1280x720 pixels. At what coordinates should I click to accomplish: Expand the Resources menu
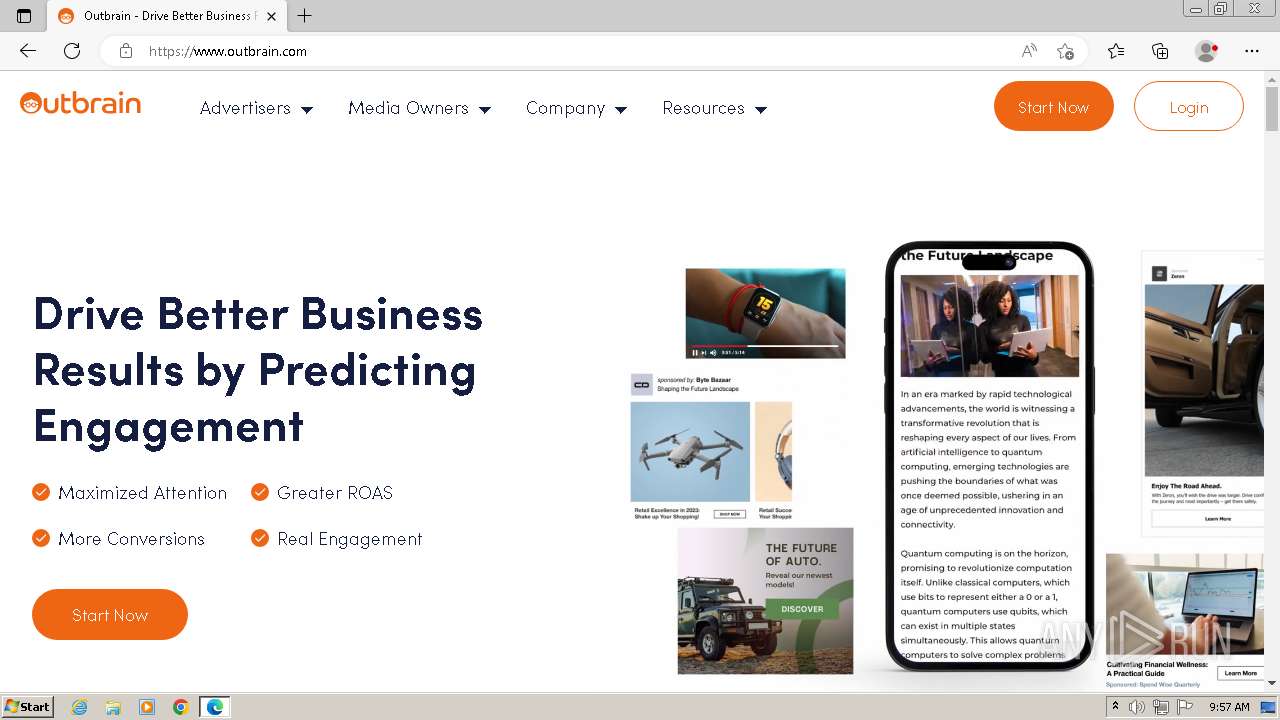point(714,108)
